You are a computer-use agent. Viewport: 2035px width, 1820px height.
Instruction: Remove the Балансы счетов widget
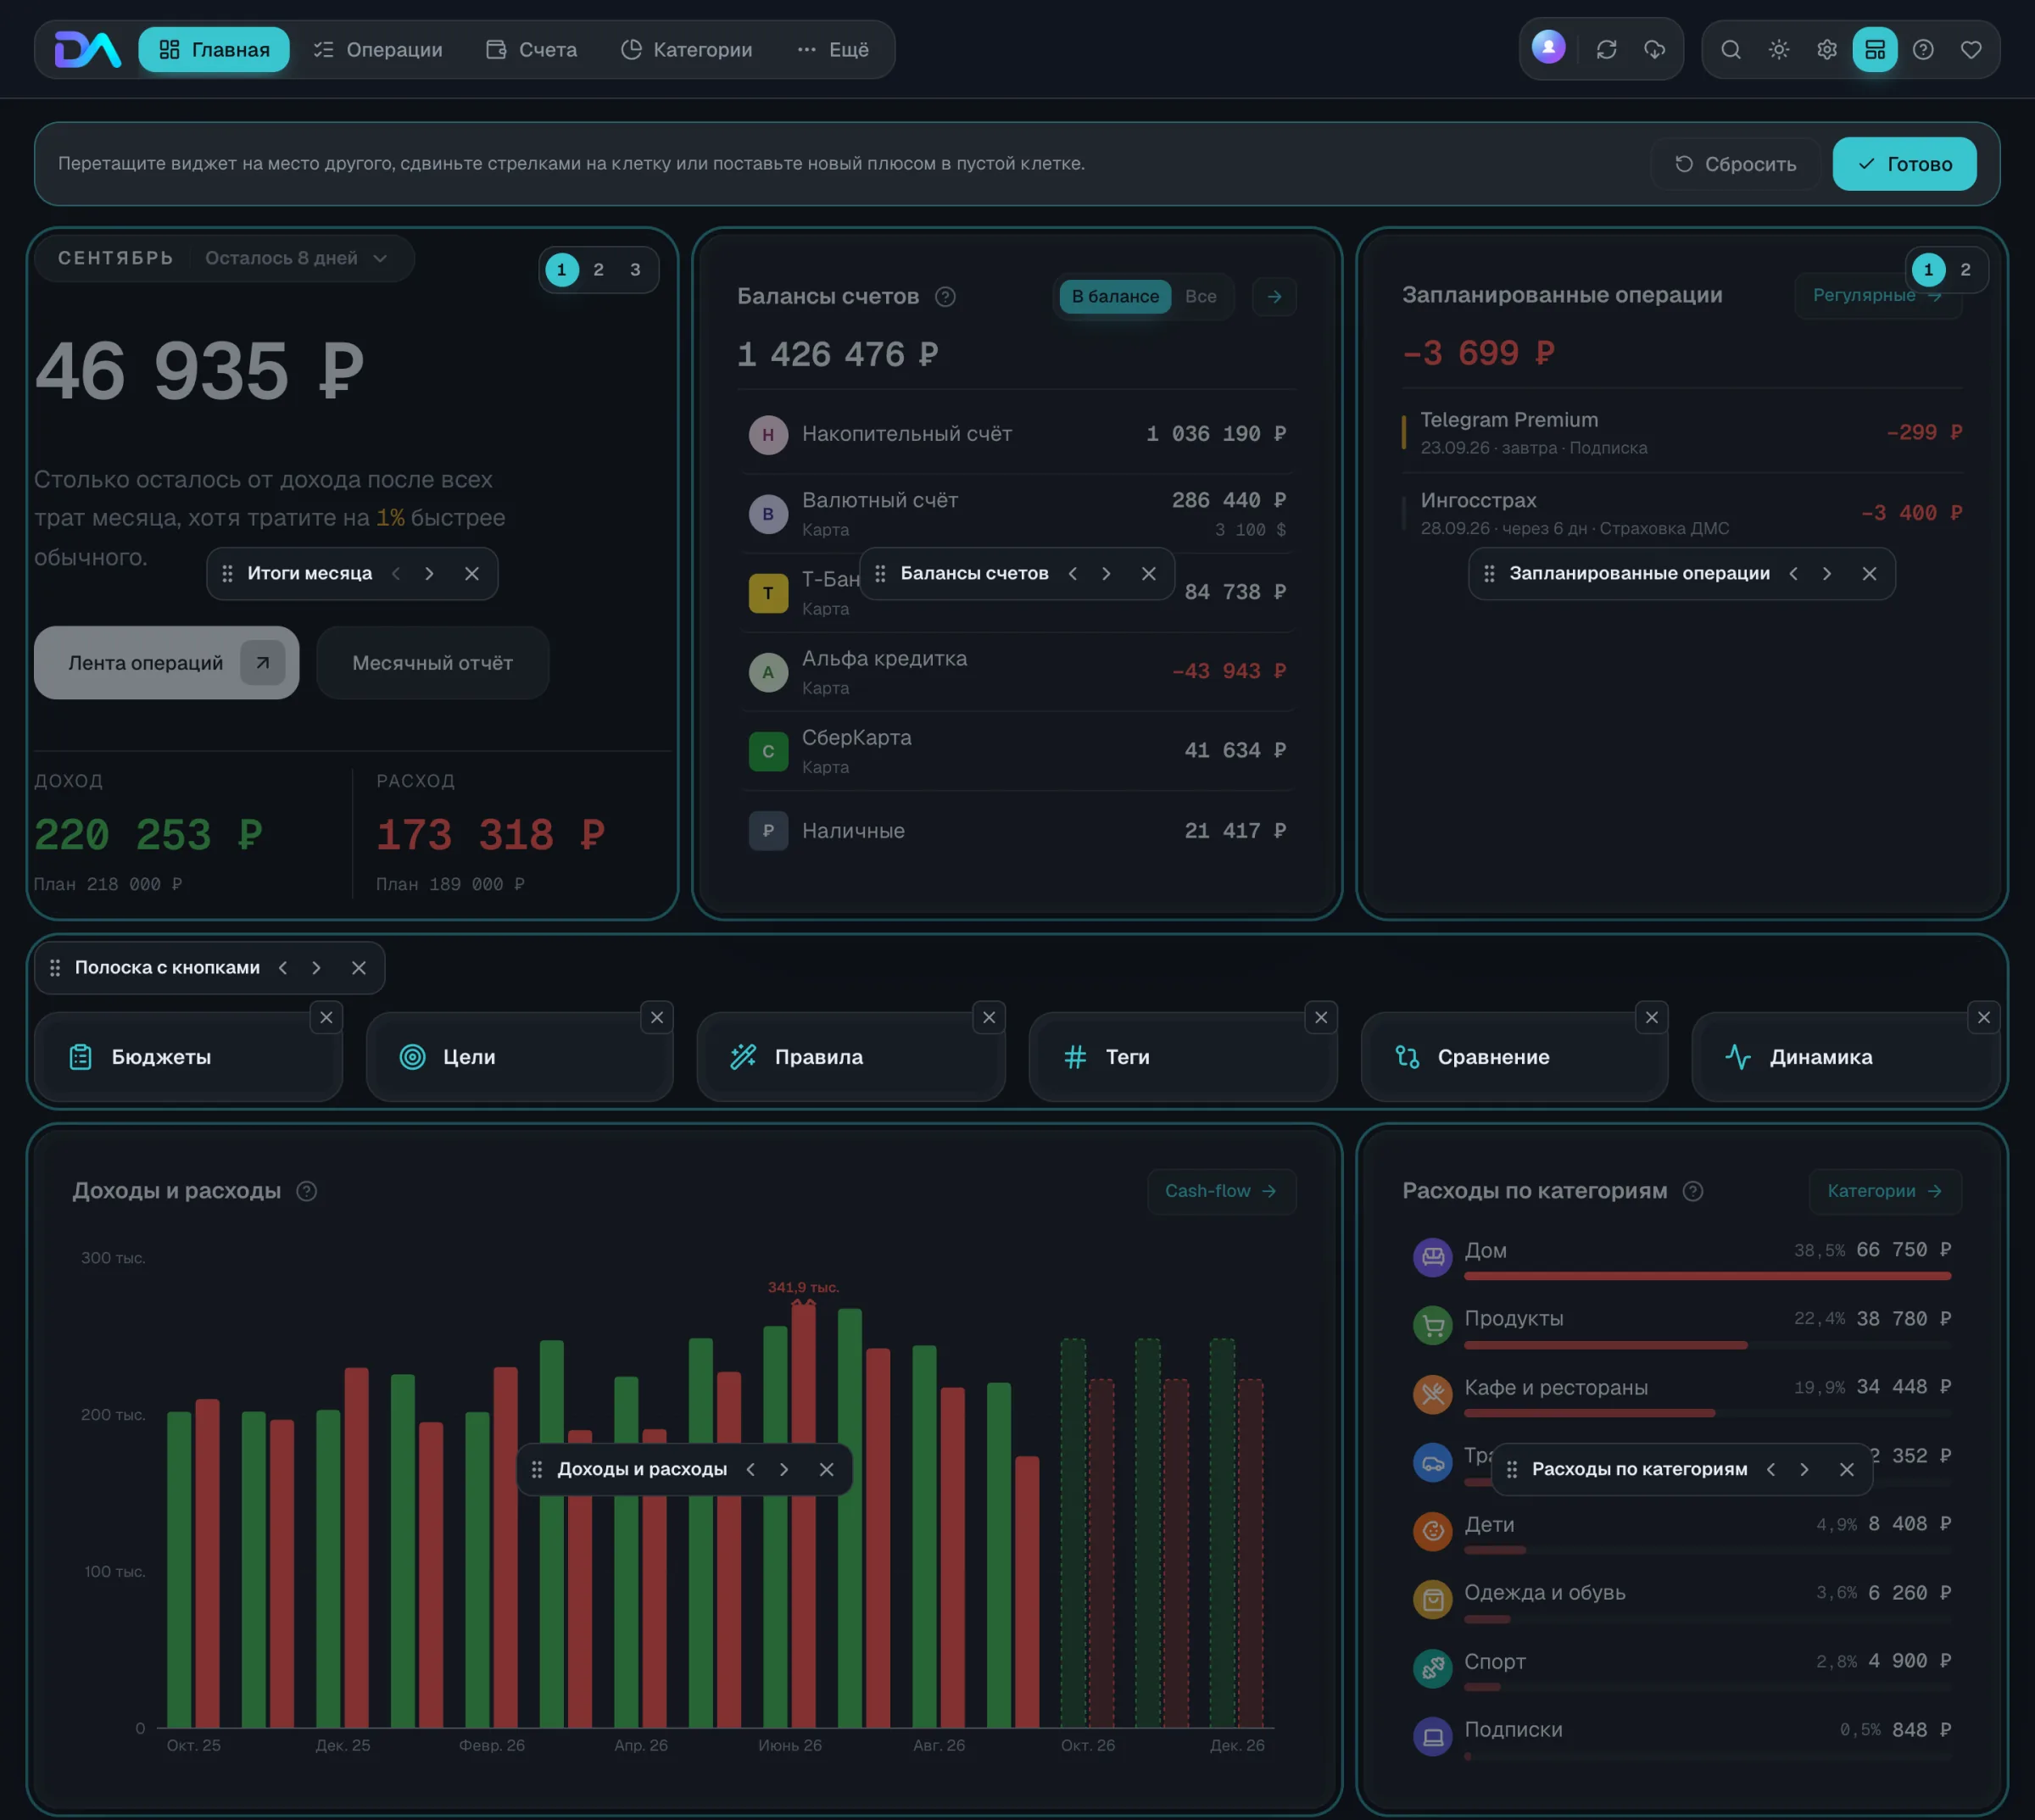pos(1148,573)
